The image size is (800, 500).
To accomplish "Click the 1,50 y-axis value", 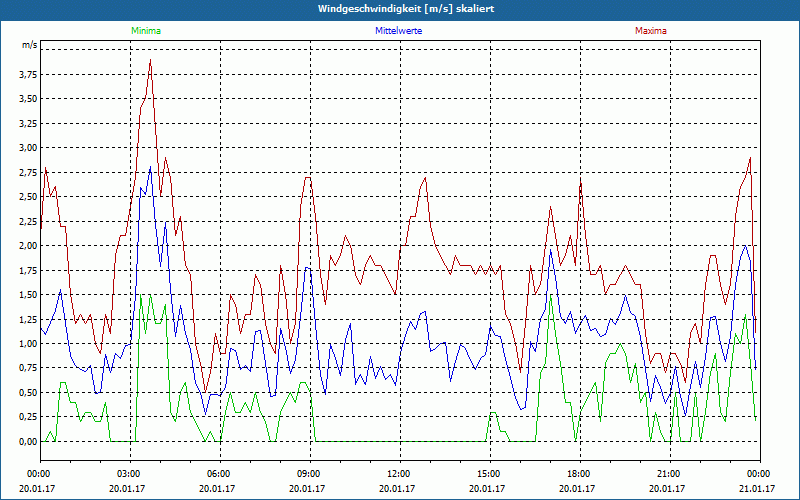I will pyautogui.click(x=28, y=295).
